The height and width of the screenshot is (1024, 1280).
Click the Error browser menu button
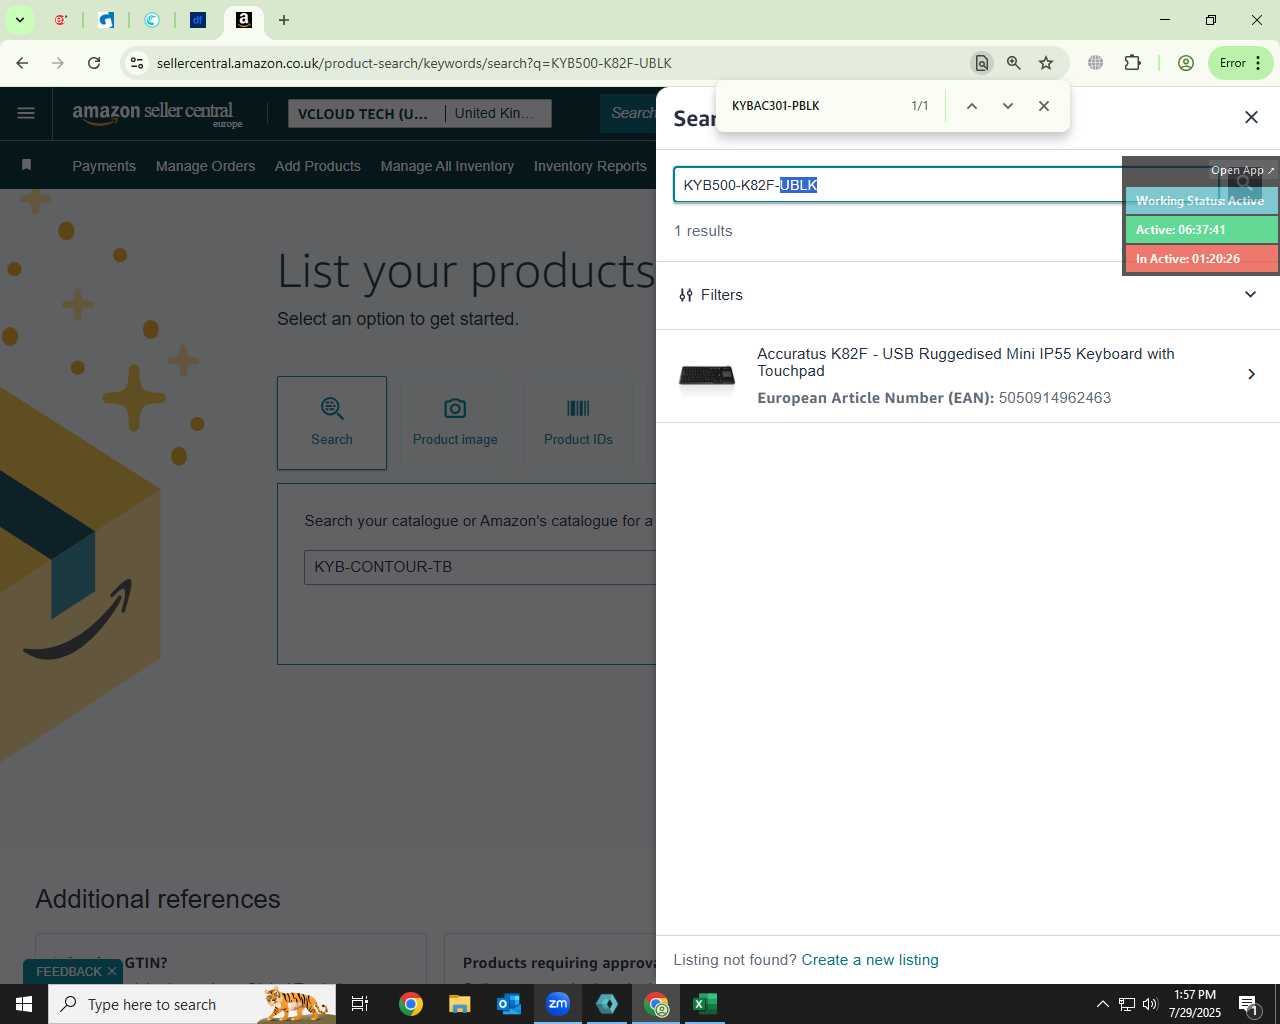1241,63
